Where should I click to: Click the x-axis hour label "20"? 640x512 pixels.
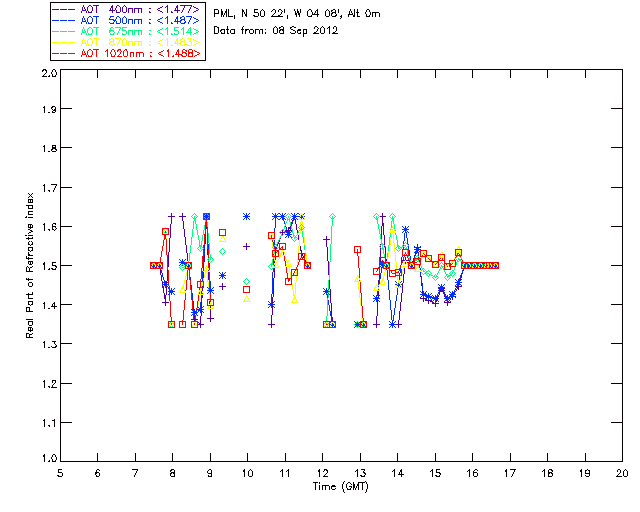click(622, 473)
